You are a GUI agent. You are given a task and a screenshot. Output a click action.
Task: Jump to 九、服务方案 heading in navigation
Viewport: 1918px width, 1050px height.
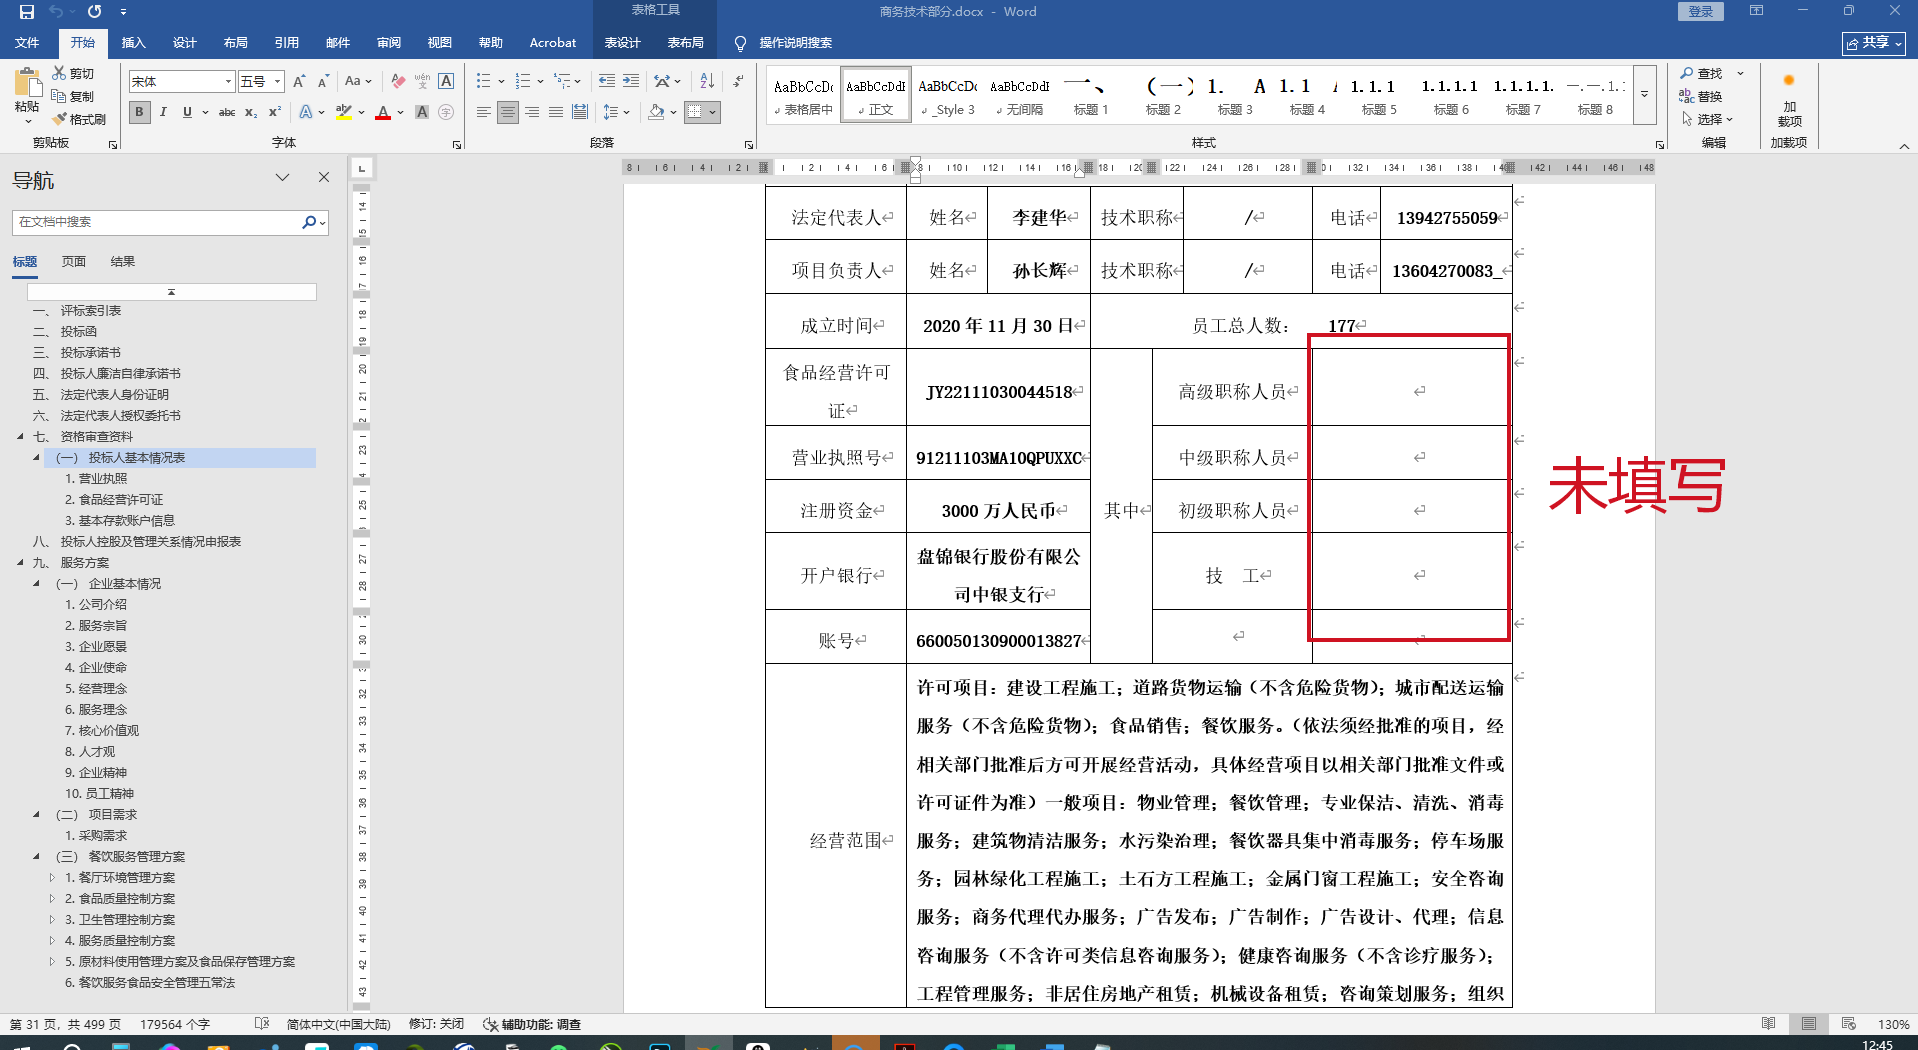(85, 562)
